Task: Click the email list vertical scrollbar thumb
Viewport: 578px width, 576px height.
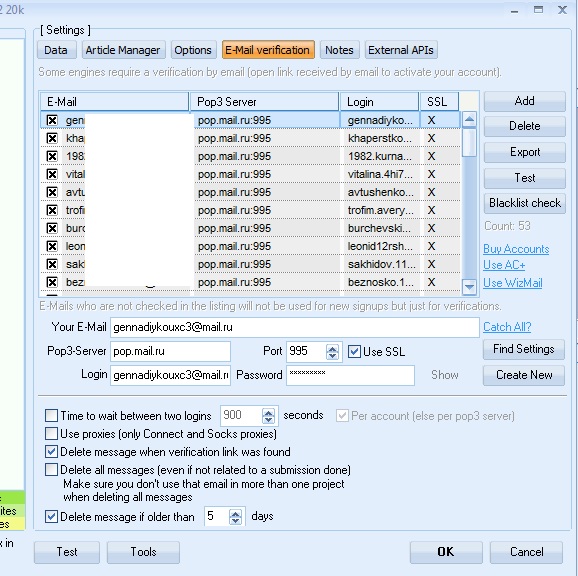Action: 469,143
